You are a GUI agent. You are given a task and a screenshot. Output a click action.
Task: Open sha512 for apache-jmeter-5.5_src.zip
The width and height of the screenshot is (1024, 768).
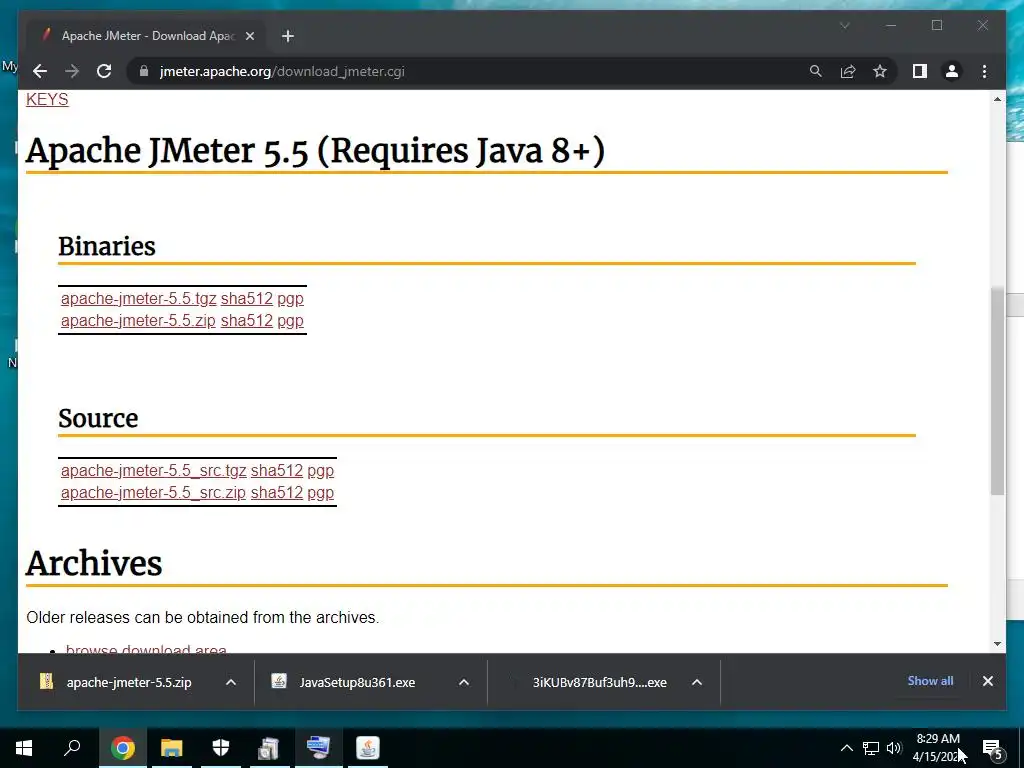pyautogui.click(x=277, y=492)
